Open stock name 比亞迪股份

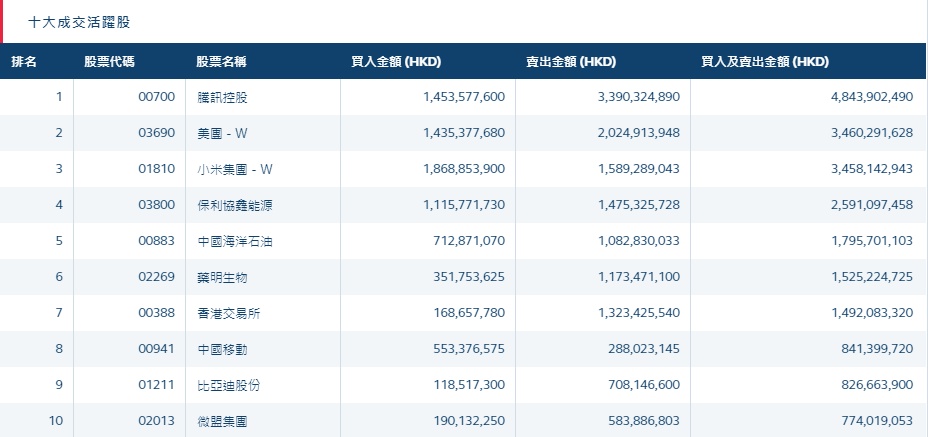[228, 385]
